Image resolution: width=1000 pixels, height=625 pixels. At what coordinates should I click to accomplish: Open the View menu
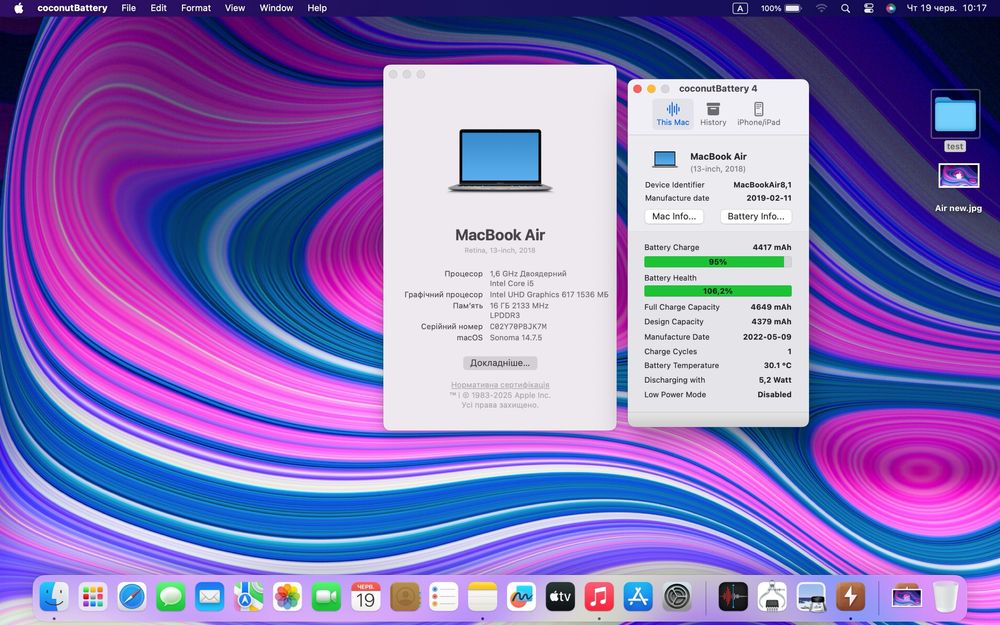[x=235, y=8]
